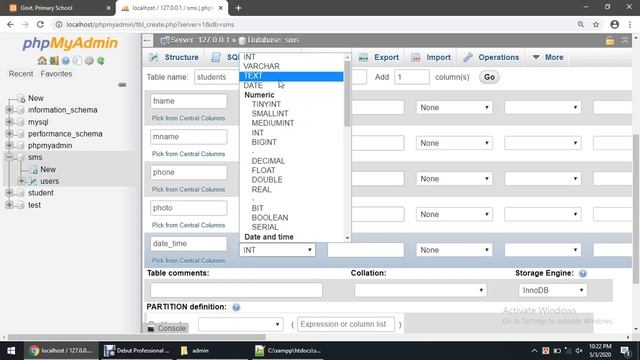Screen dimensions: 640x360
Task: Open the Windows Start button
Action: click(11, 351)
